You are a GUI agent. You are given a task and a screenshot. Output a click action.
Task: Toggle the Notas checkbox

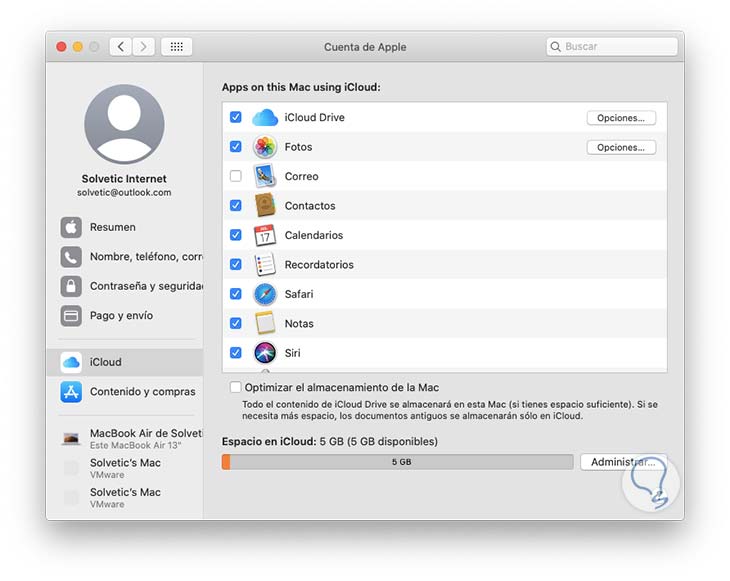coord(236,323)
